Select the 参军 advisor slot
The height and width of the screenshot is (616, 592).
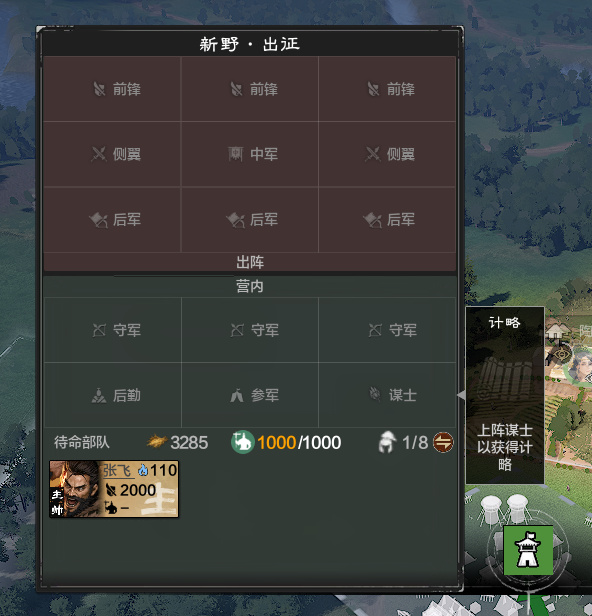(x=250, y=395)
